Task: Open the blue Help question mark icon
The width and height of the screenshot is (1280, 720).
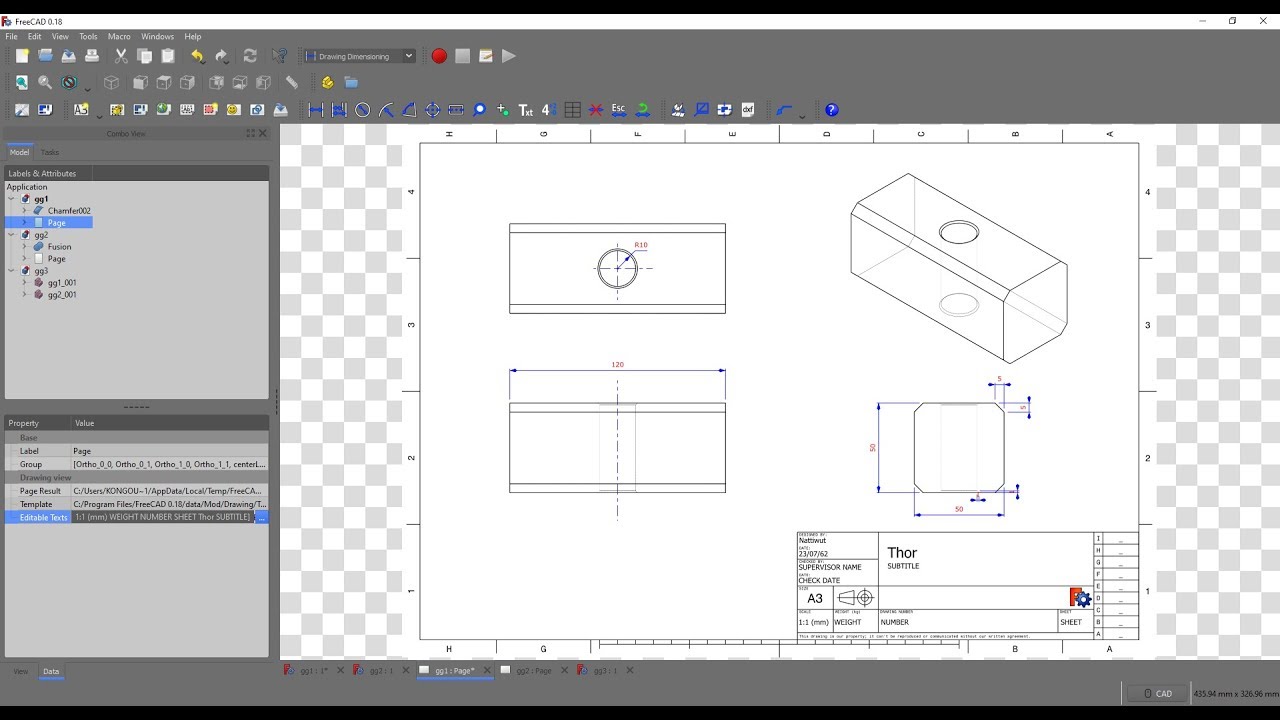Action: tap(831, 110)
